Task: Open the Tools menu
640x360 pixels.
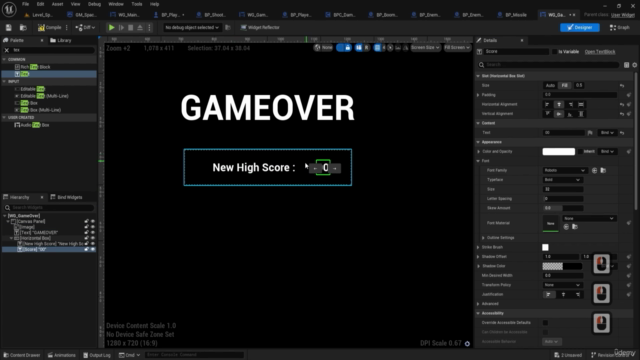Action: pyautogui.click(x=137, y=4)
